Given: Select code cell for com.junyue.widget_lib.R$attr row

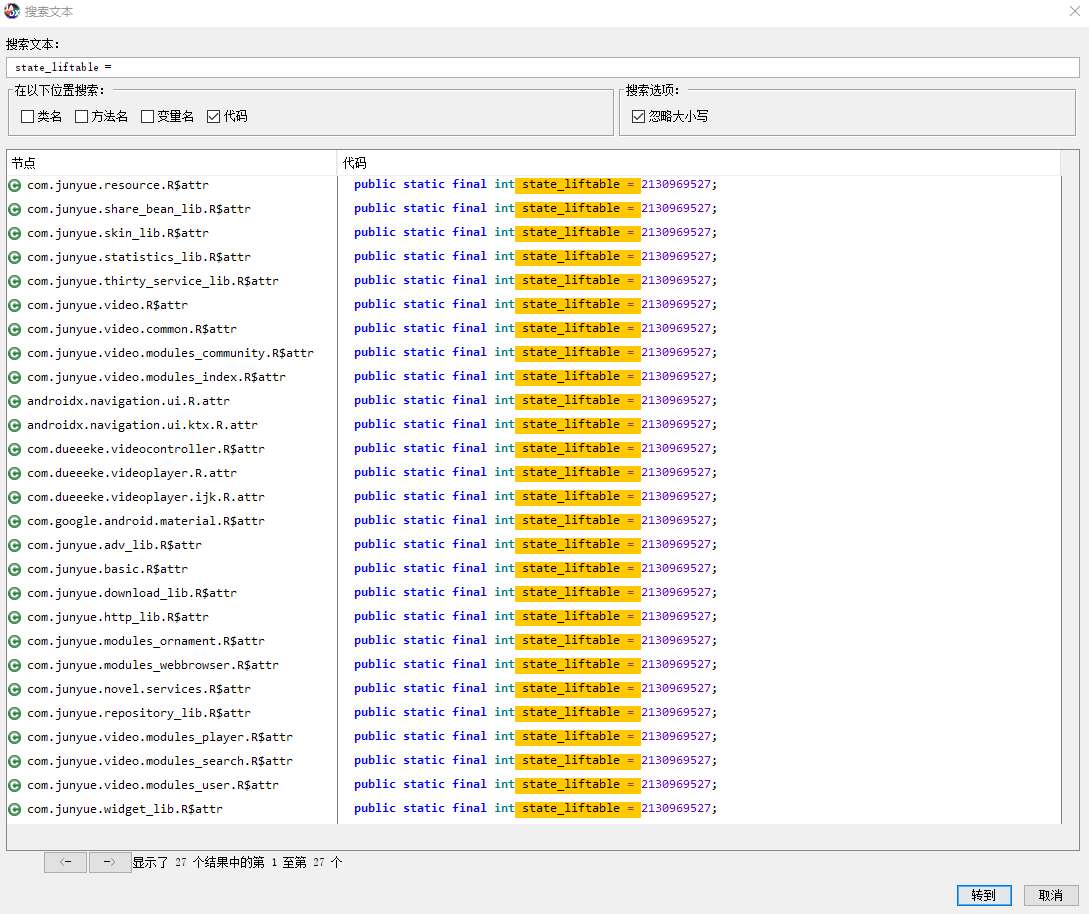Looking at the screenshot, I should pyautogui.click(x=699, y=809).
